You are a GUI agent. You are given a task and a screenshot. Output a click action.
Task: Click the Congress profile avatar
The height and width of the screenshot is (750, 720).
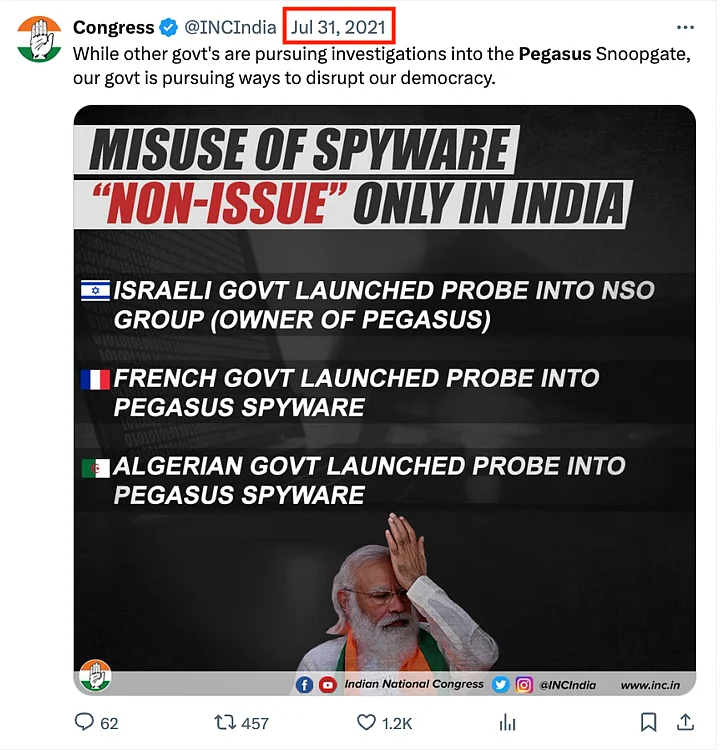pyautogui.click(x=39, y=38)
